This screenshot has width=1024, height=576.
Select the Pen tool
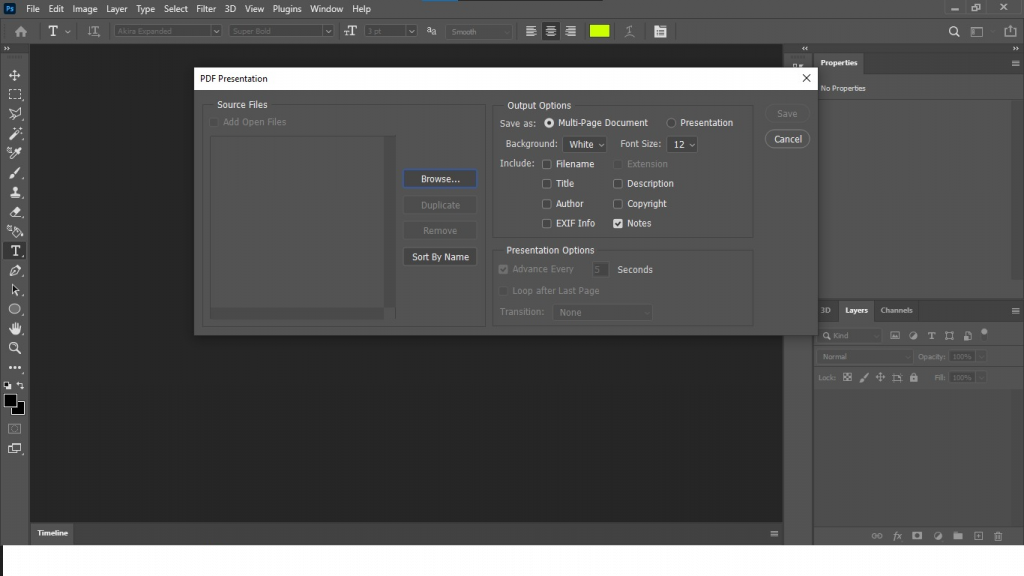point(14,272)
